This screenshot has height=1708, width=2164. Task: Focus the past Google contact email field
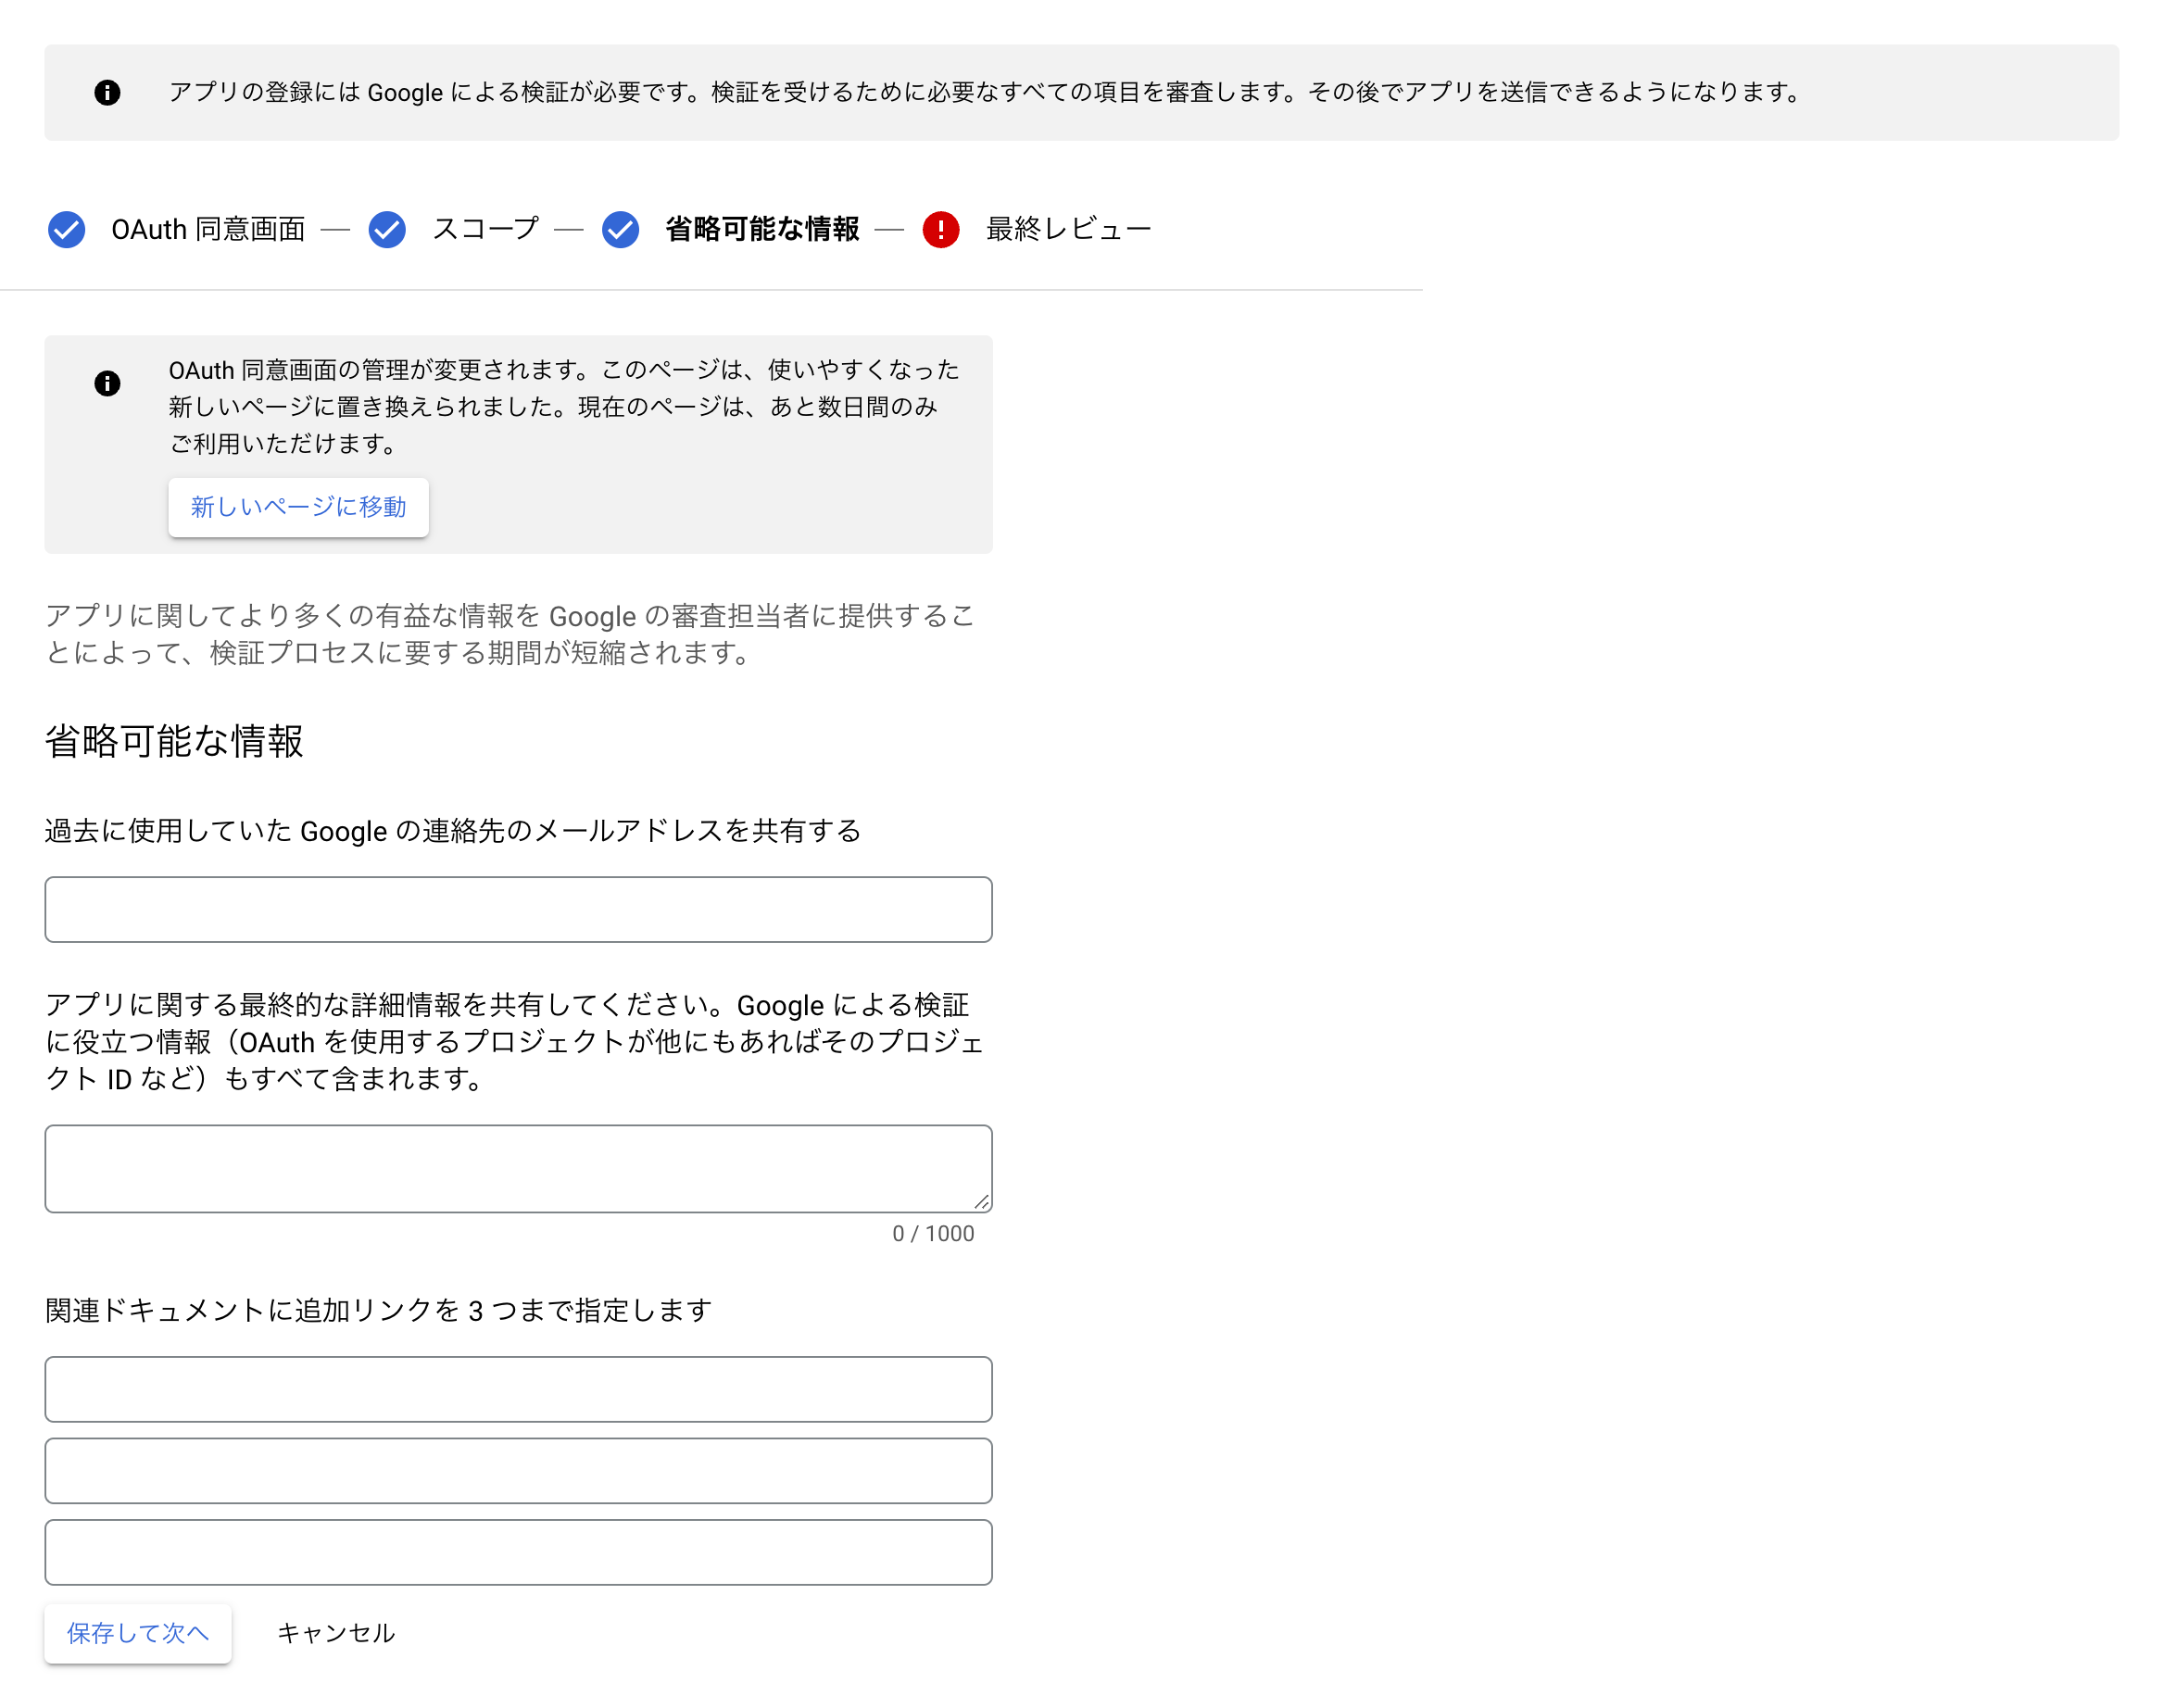[x=518, y=909]
